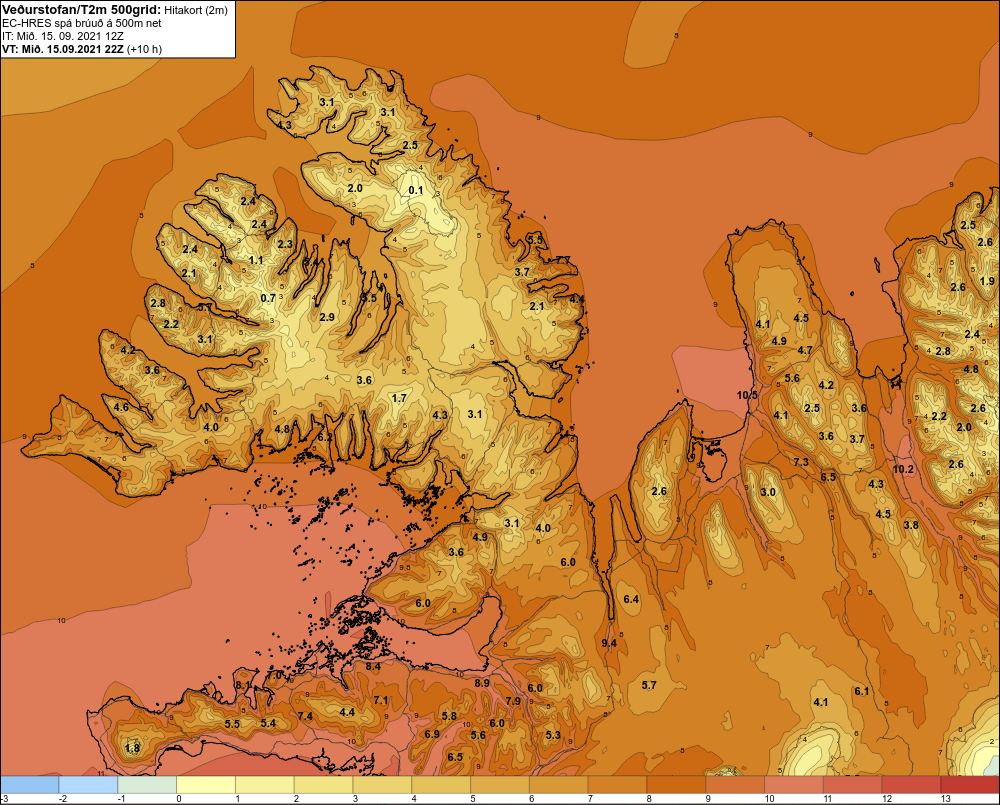Click the '-3' label on the colour scale
Screen dimensions: 1000x805
(x=4, y=799)
